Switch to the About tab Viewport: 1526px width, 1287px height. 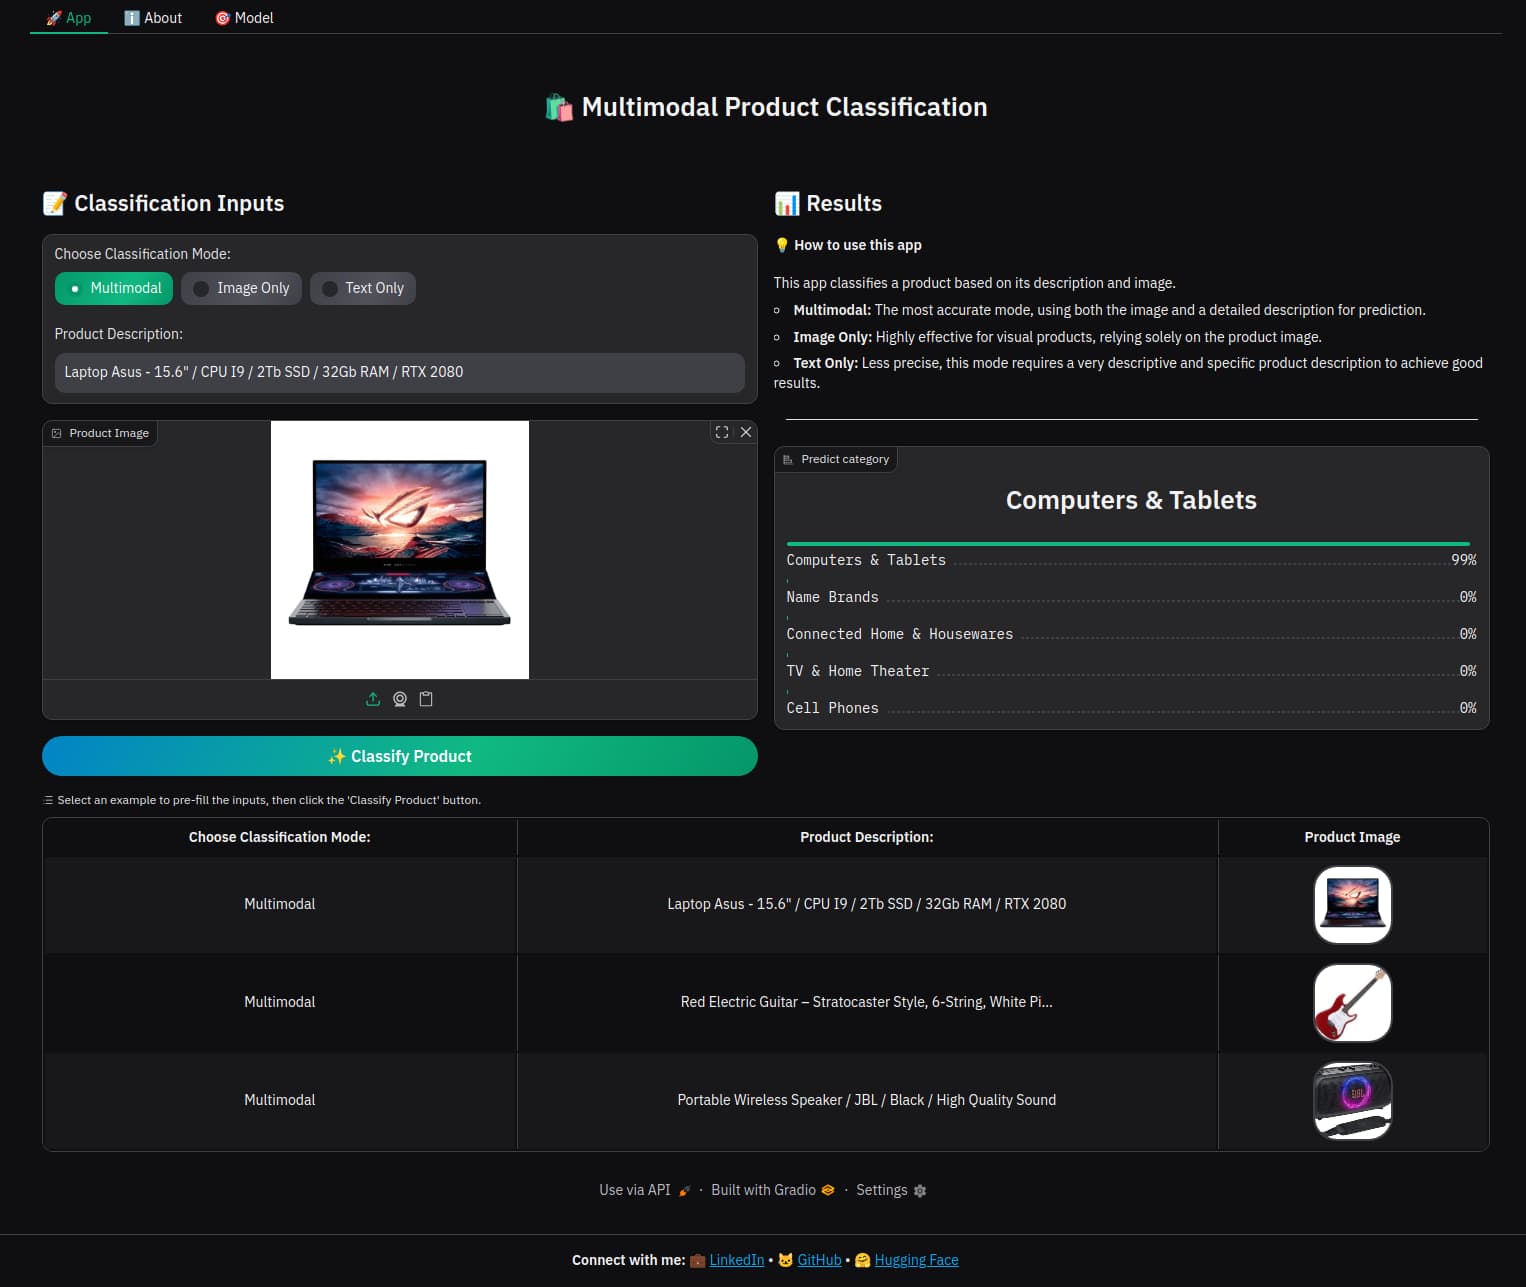(153, 17)
